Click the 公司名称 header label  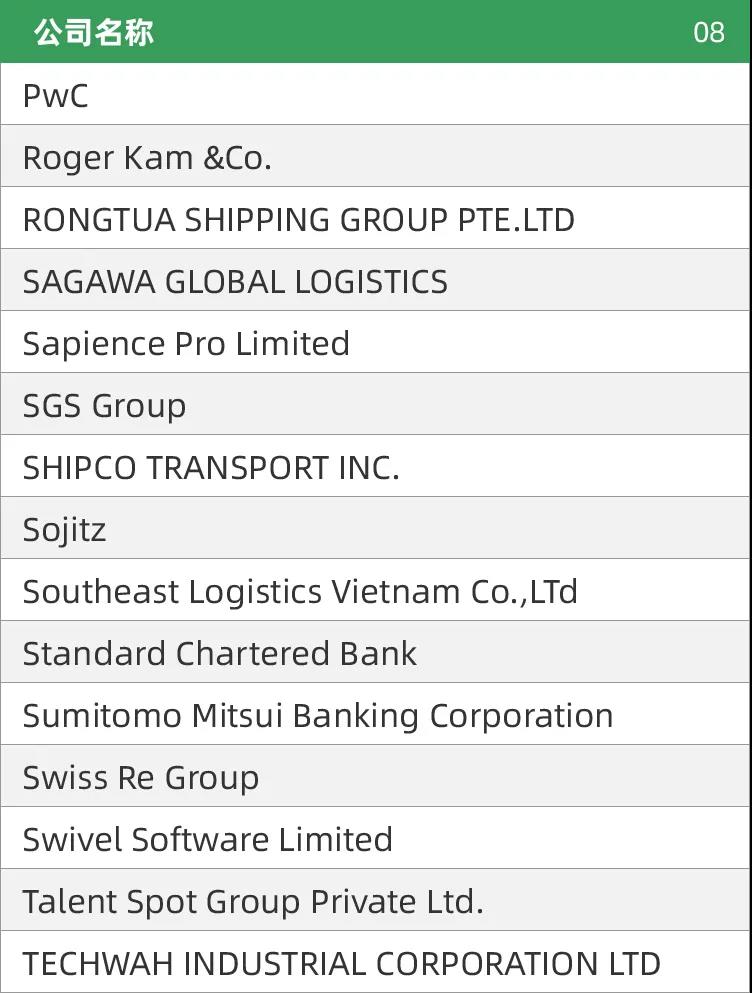[94, 32]
